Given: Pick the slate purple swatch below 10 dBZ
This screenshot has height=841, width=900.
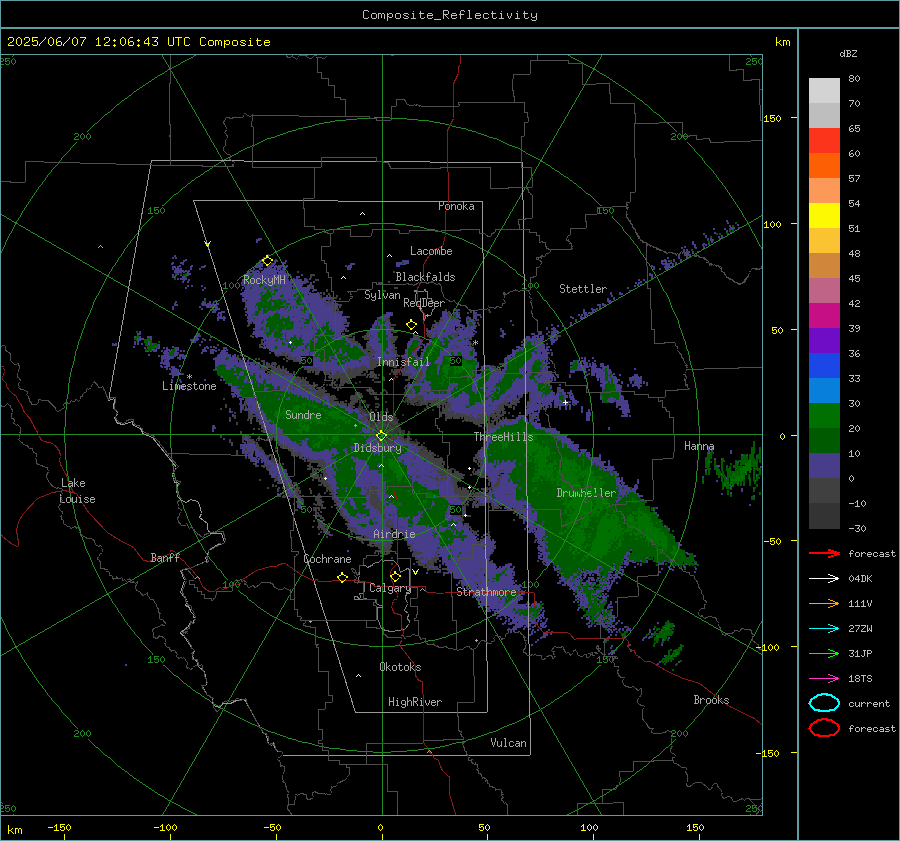Looking at the screenshot, I should (x=824, y=466).
